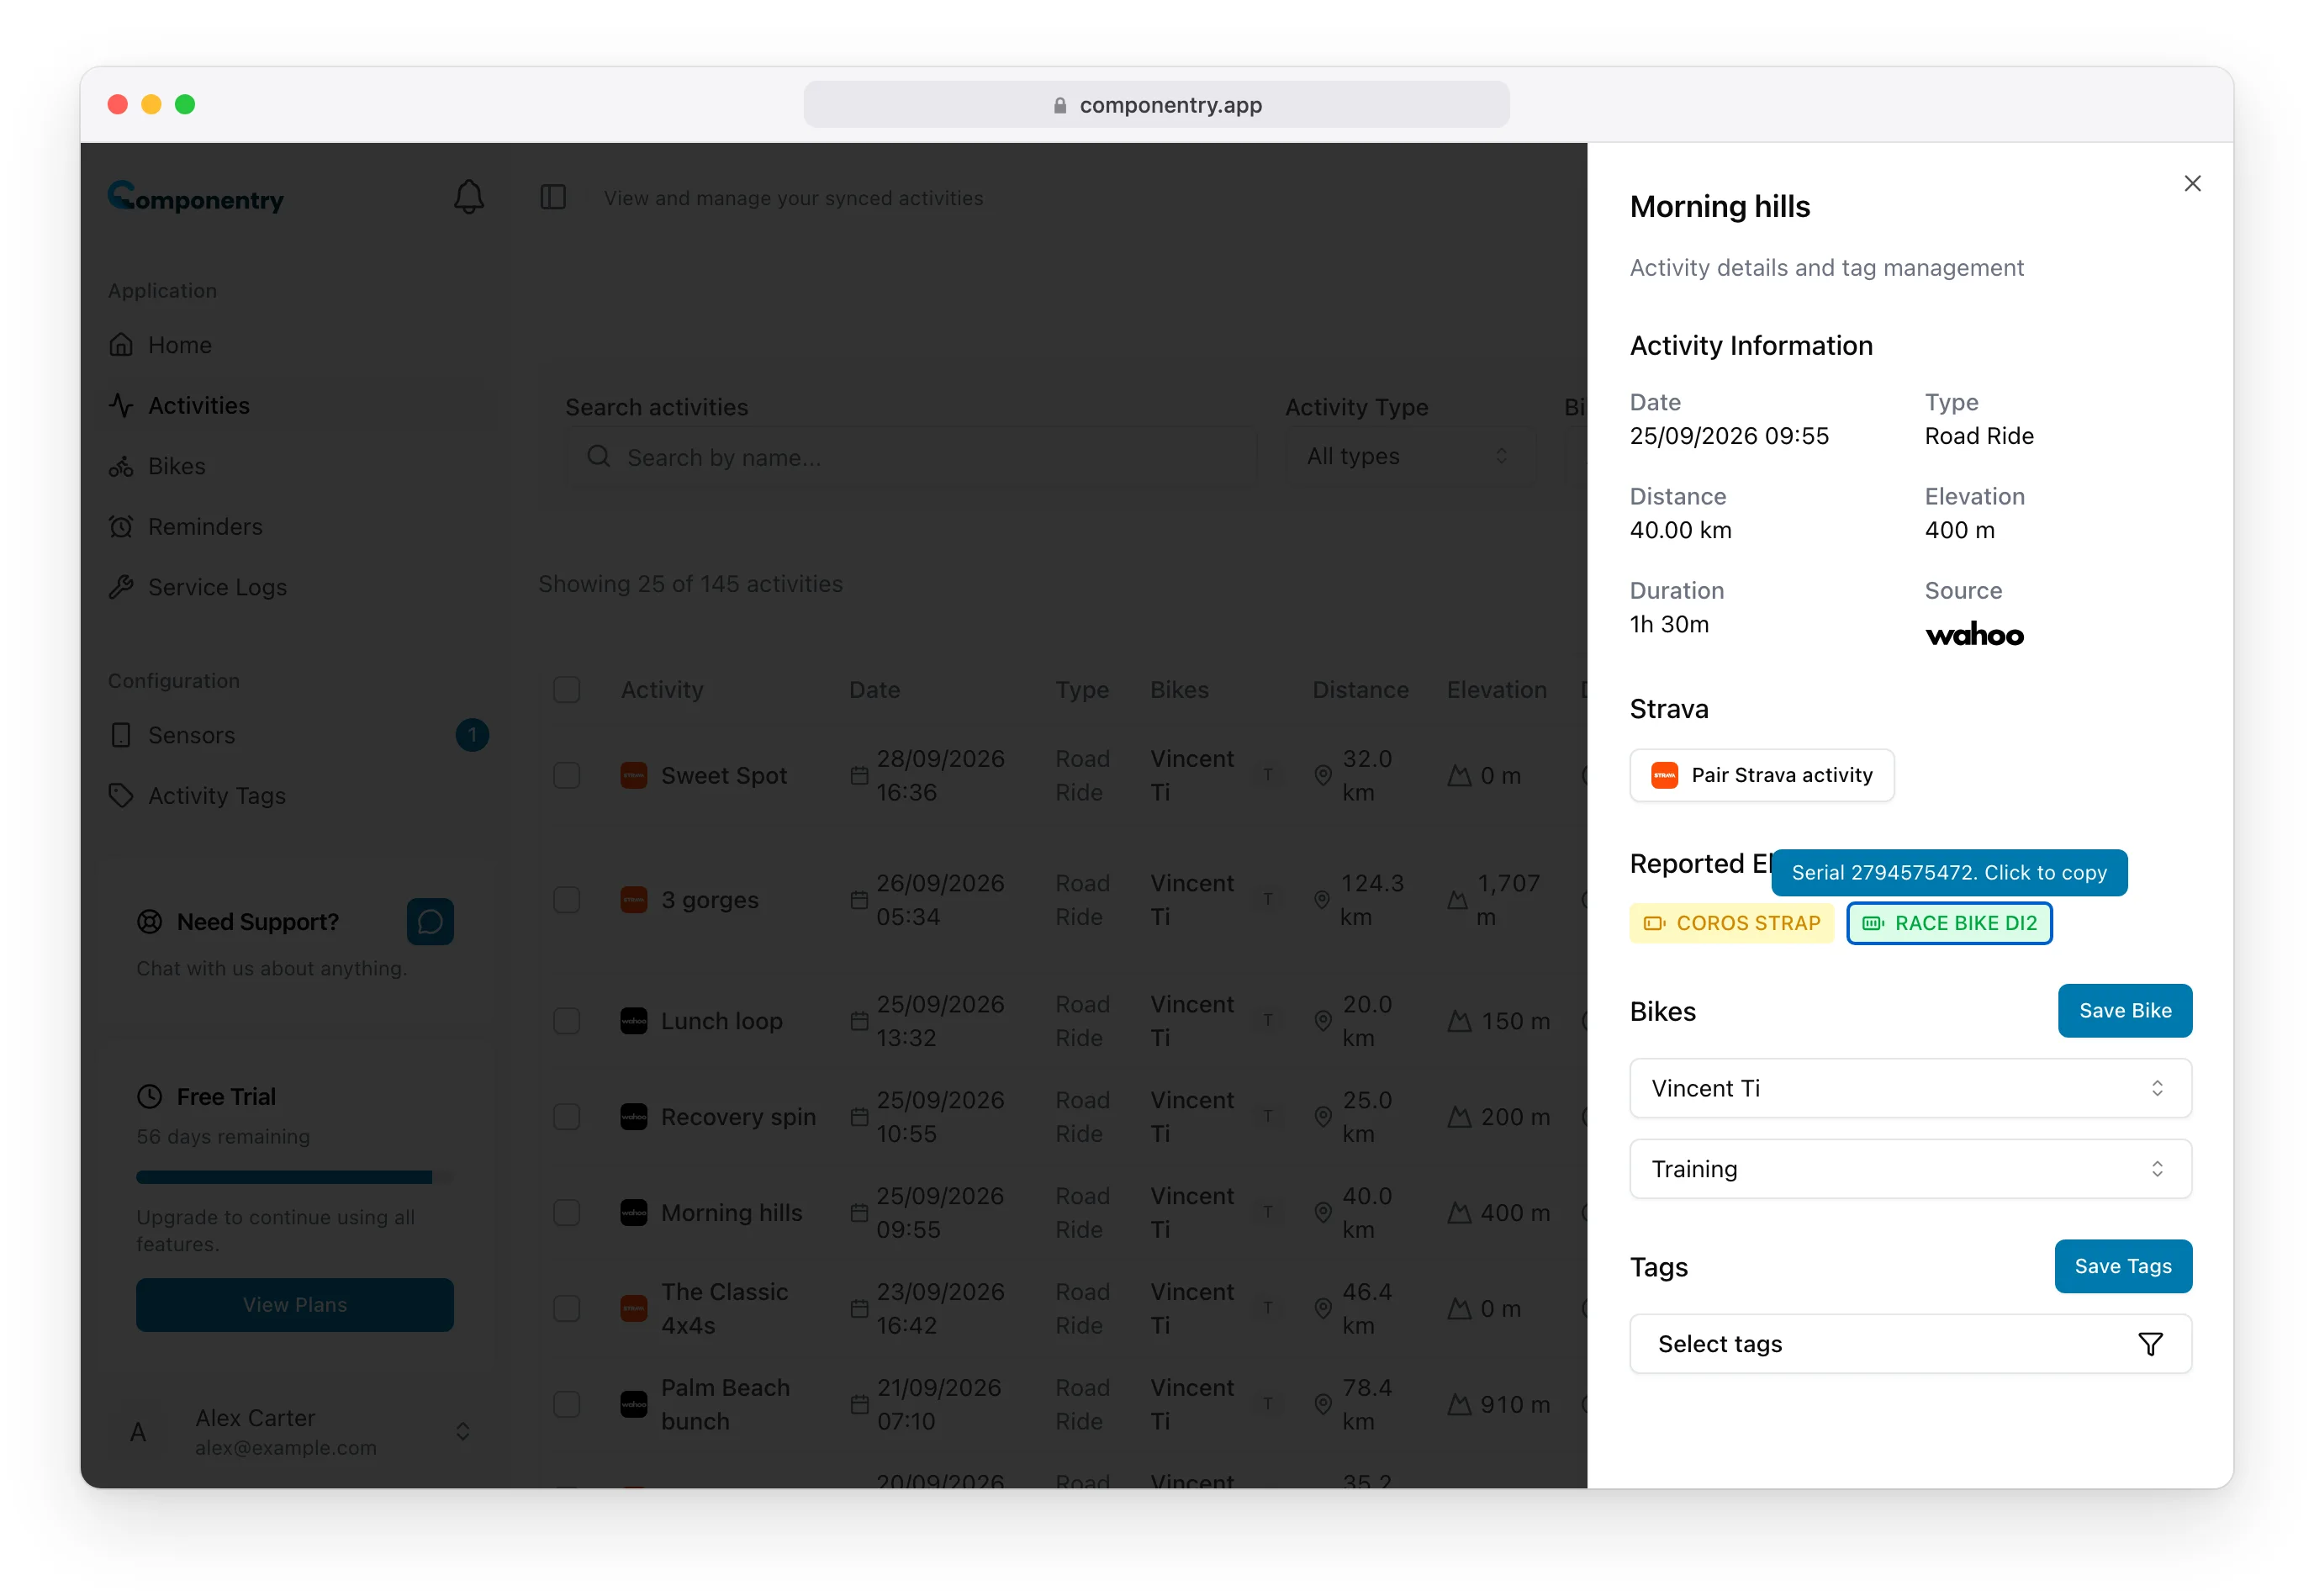Image resolution: width=2314 pixels, height=1596 pixels.
Task: Open Reminders in sidebar
Action: pos(296,526)
